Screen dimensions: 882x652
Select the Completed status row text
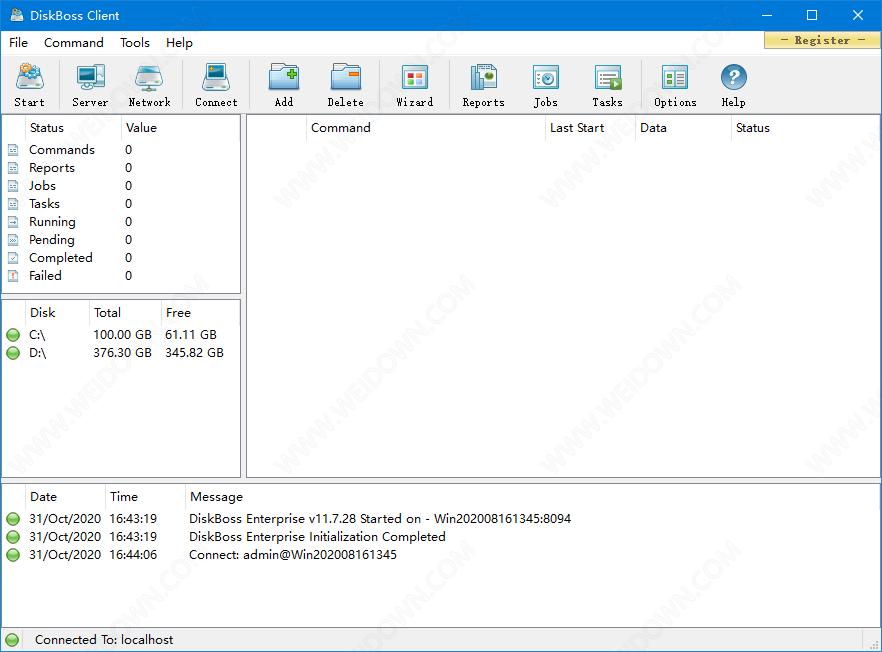coord(61,258)
